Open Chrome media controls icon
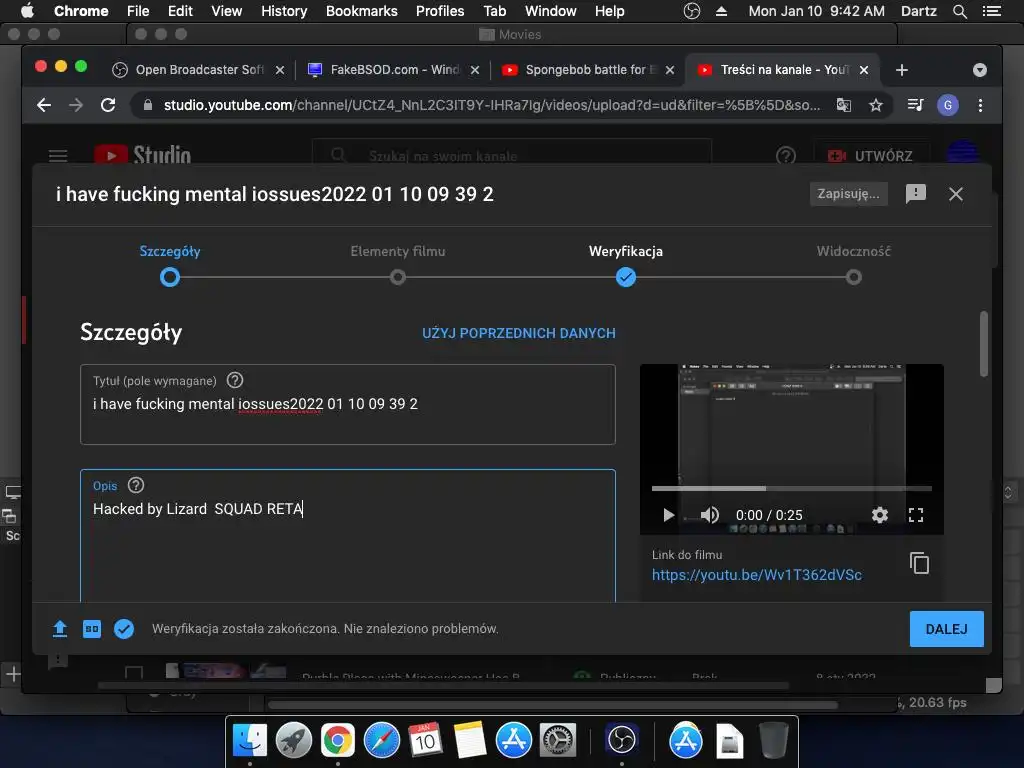The image size is (1024, 768). click(916, 105)
